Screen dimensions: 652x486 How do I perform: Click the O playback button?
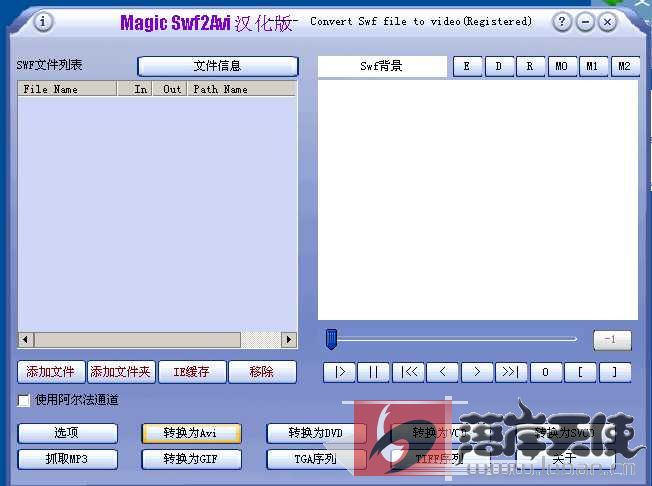(x=546, y=372)
